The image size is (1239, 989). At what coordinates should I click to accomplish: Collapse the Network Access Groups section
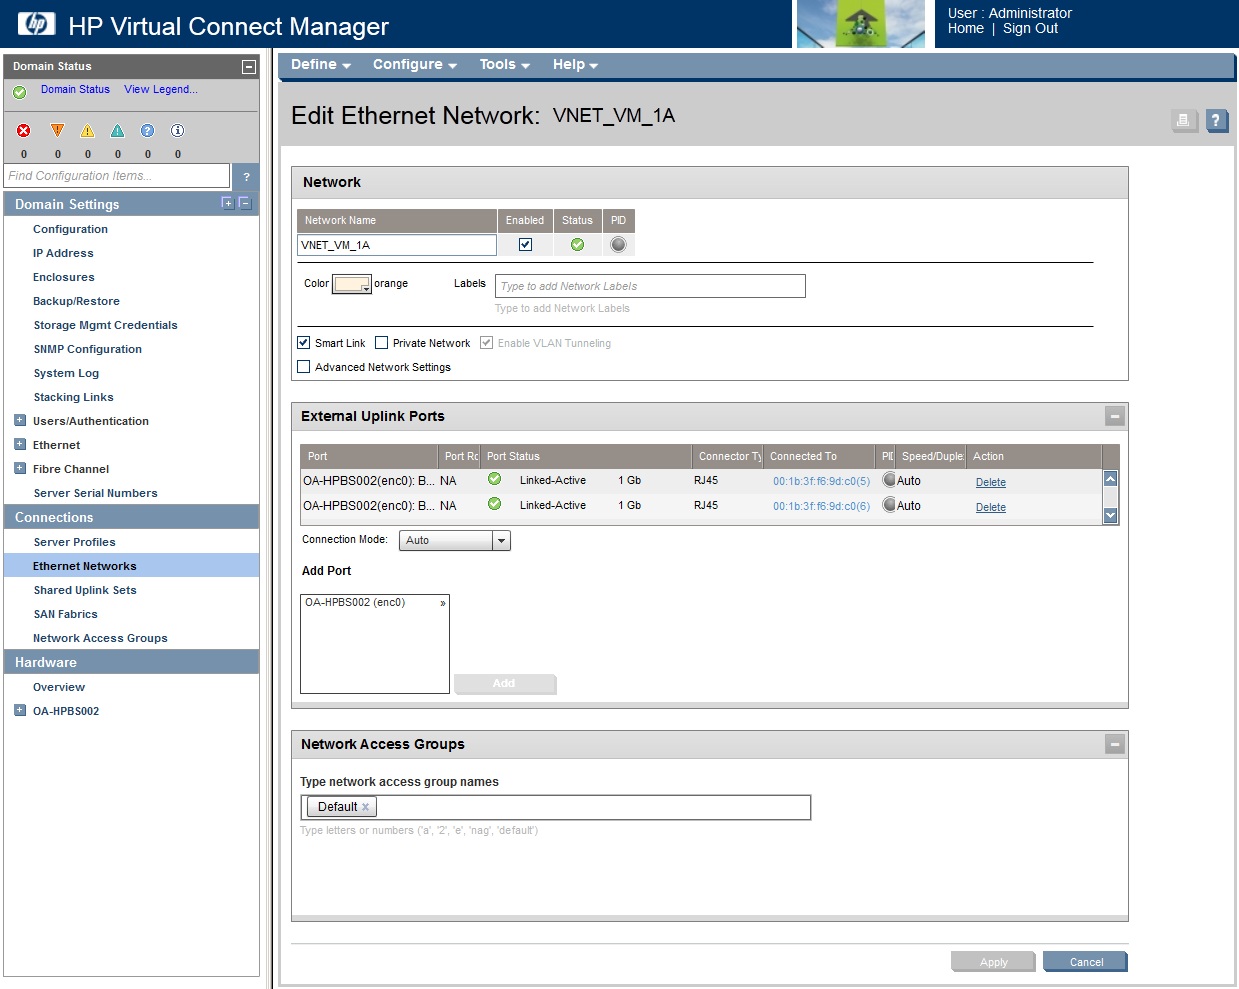pyautogui.click(x=1115, y=744)
